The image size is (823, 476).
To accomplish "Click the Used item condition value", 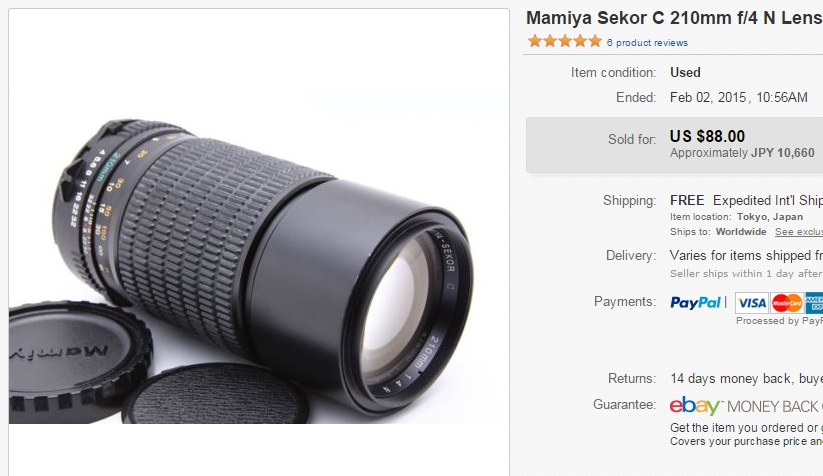I will click(685, 72).
